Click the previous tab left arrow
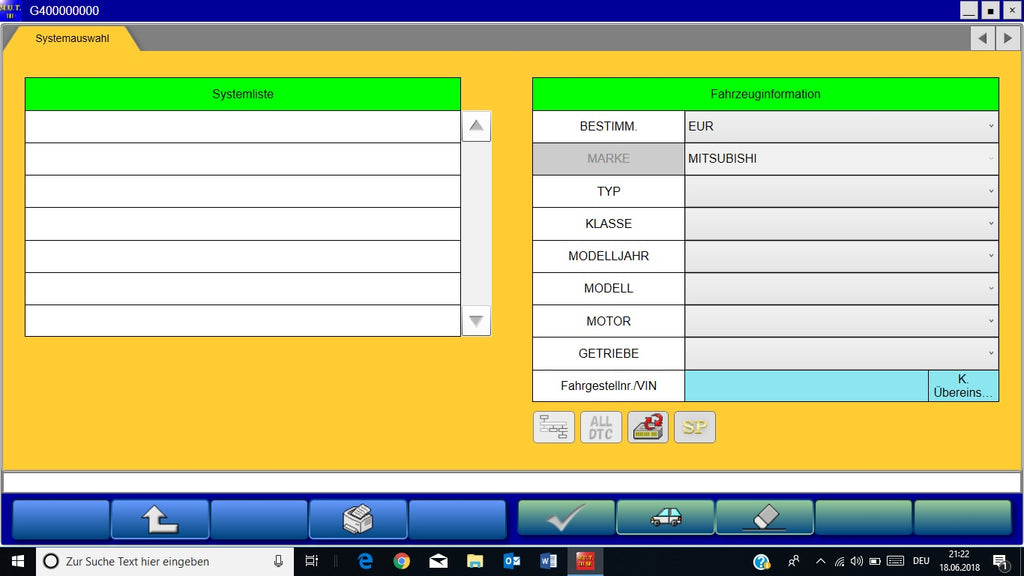 [x=982, y=39]
